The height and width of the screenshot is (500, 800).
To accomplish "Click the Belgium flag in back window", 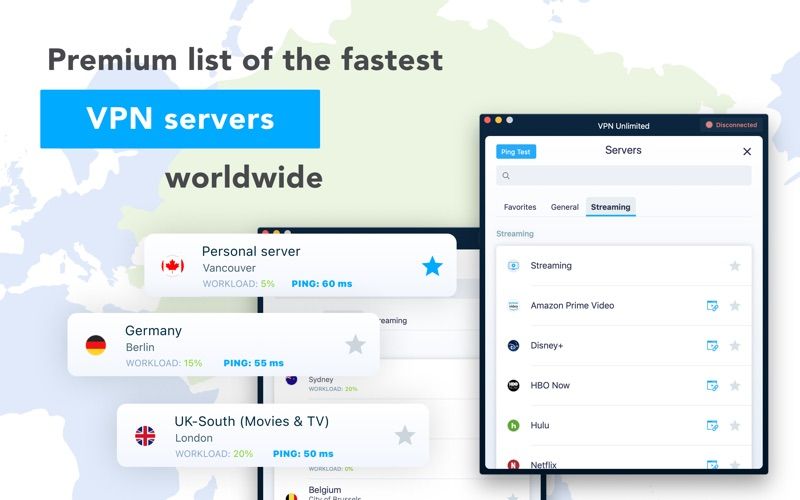I will pyautogui.click(x=291, y=496).
